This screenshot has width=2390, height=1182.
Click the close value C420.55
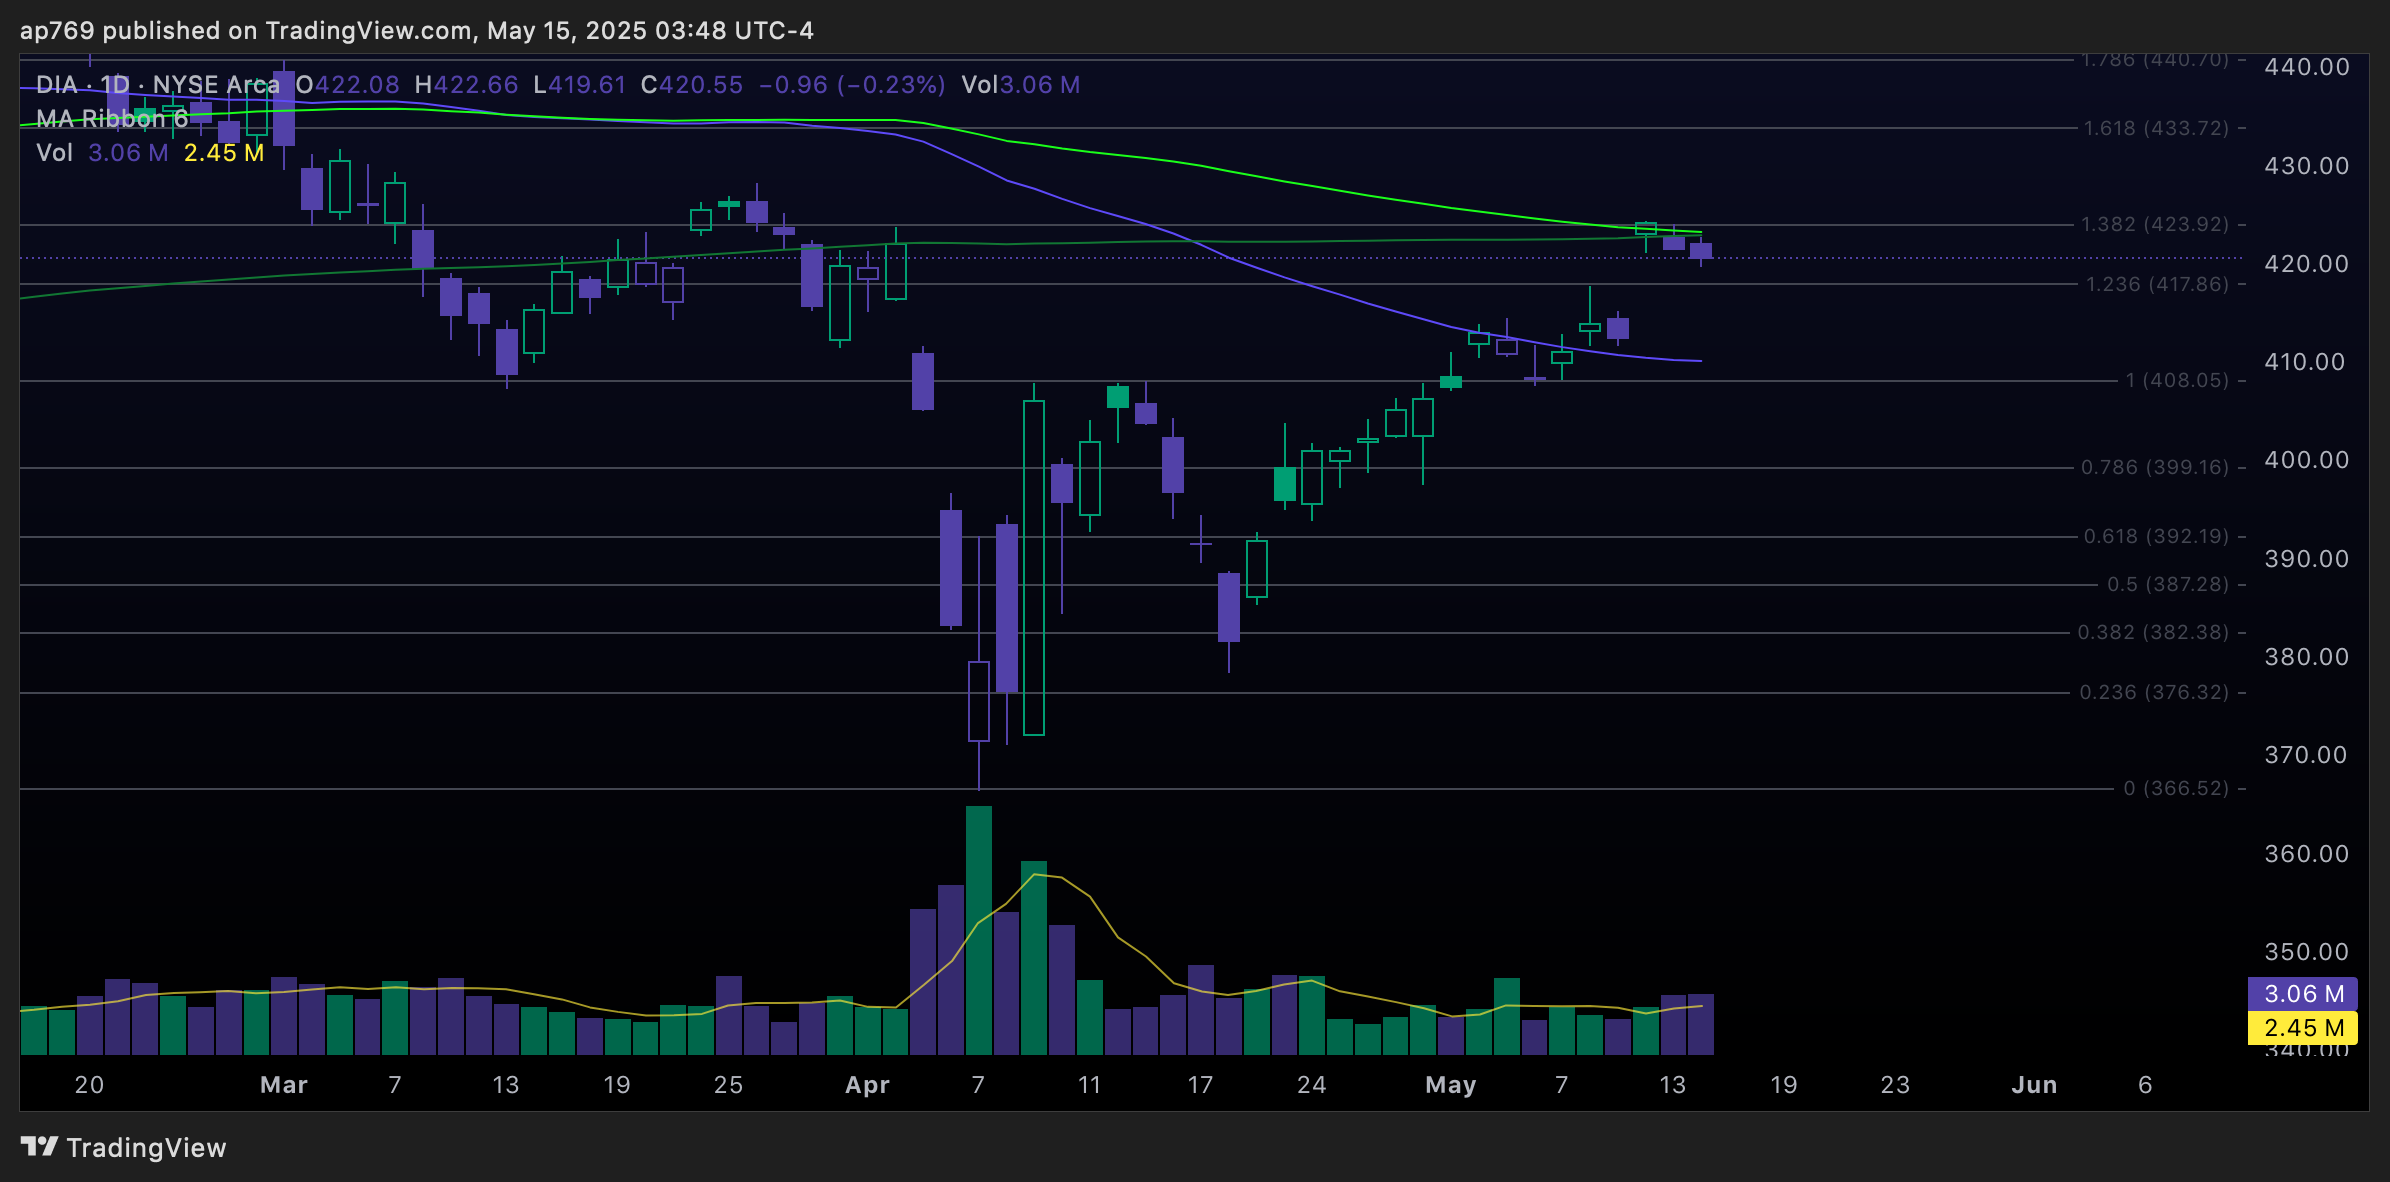692,85
